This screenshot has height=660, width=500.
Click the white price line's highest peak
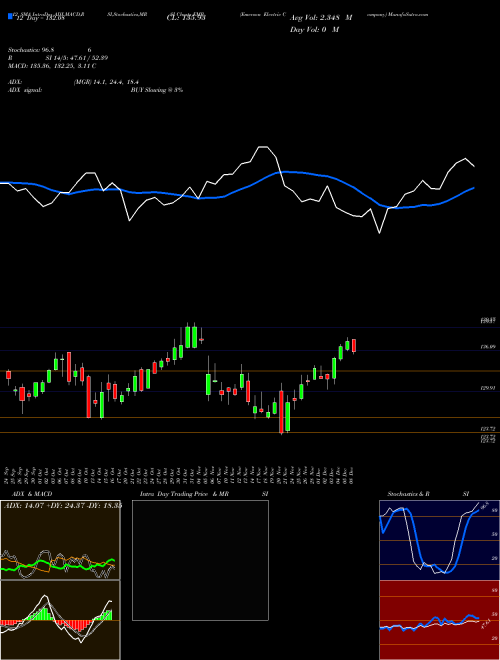[x=263, y=147]
